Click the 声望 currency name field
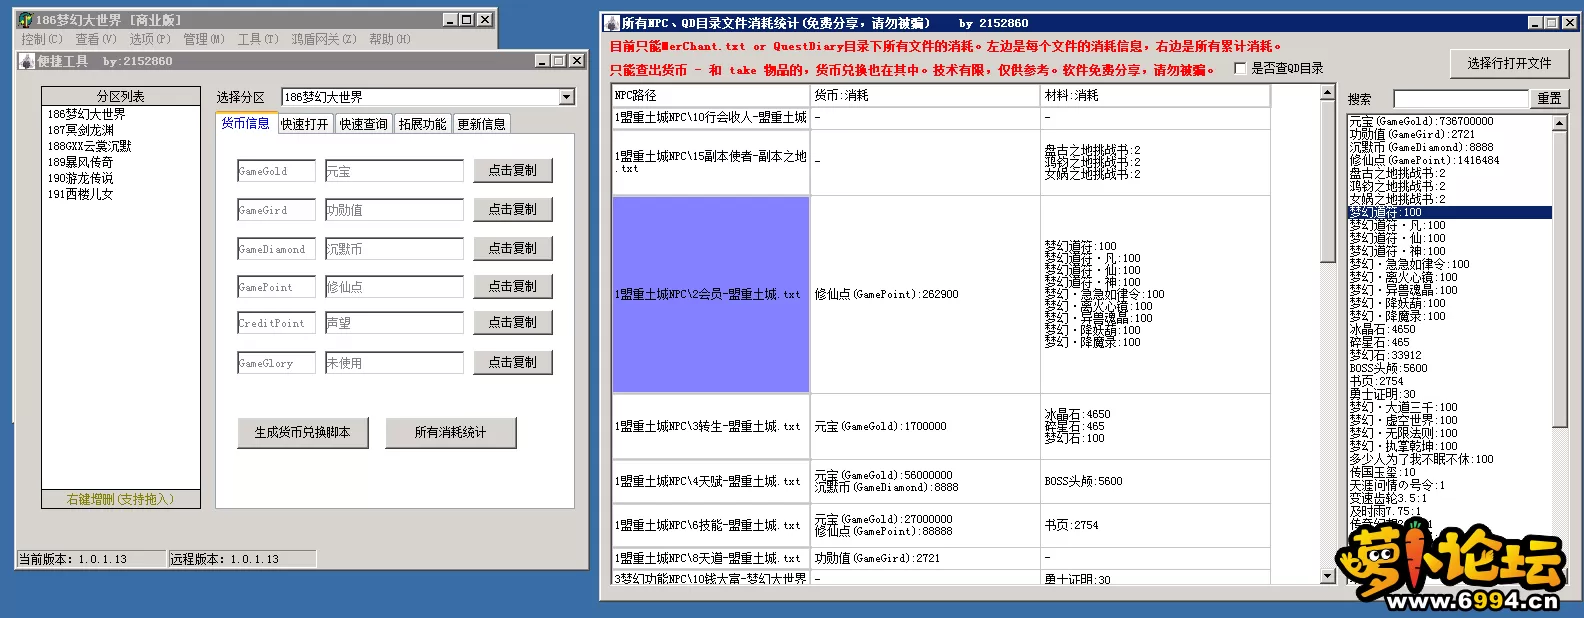Screen dimensions: 1584x618 tap(394, 323)
